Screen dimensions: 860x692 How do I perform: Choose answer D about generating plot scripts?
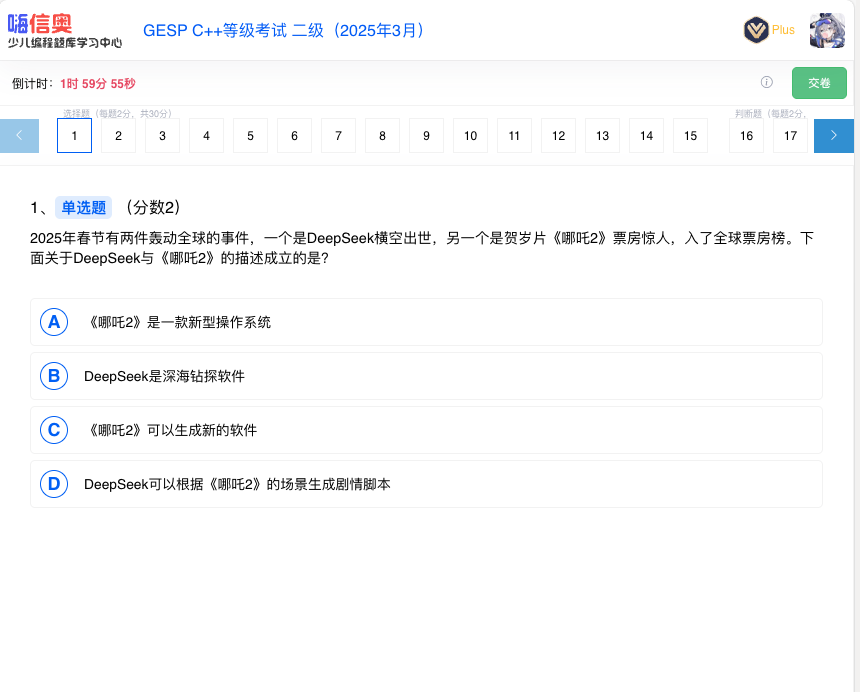click(426, 484)
